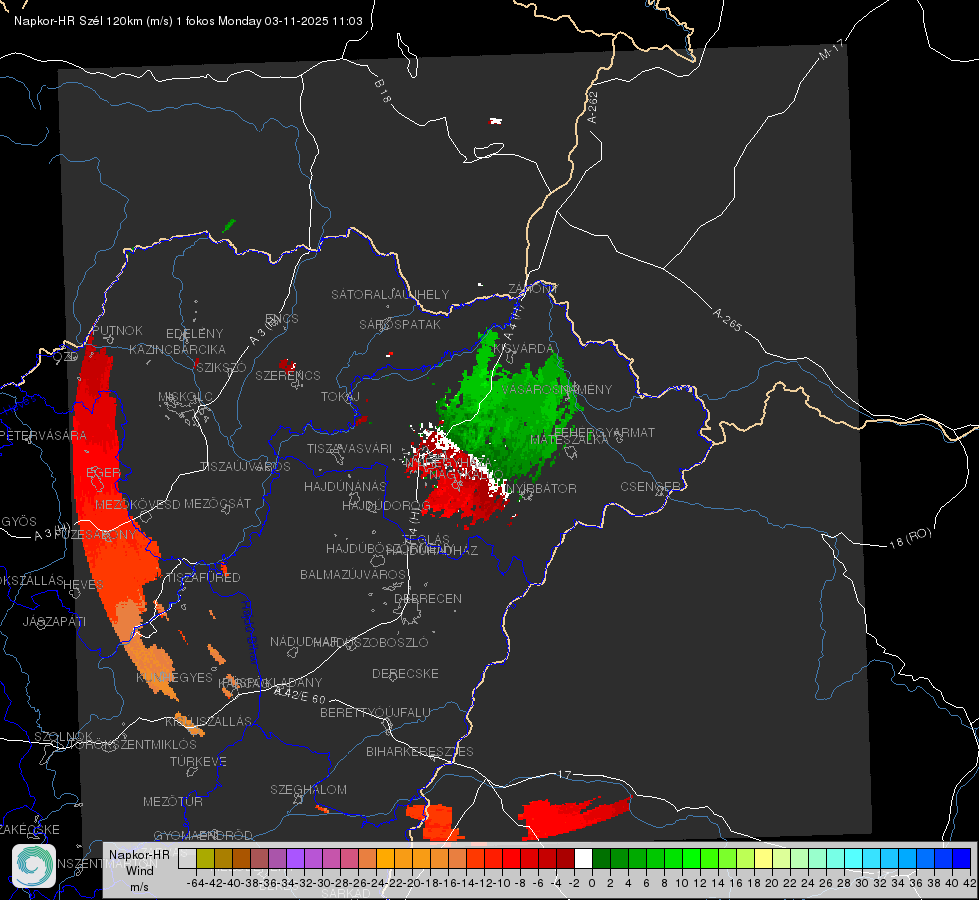
Task: Choose the dark blue swatch between 40 and 42
Action: (x=962, y=859)
